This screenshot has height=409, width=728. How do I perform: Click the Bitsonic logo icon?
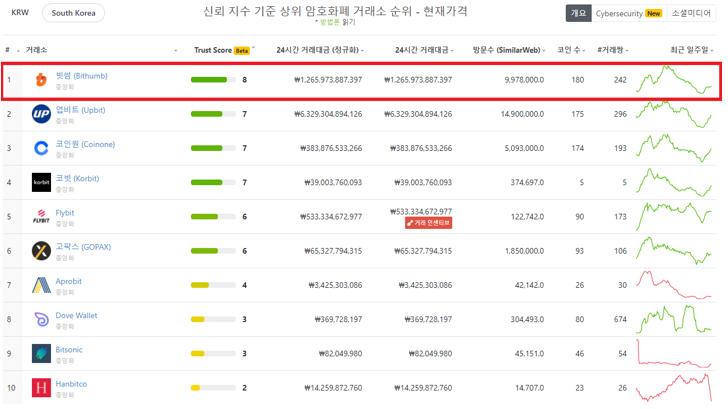tap(41, 353)
